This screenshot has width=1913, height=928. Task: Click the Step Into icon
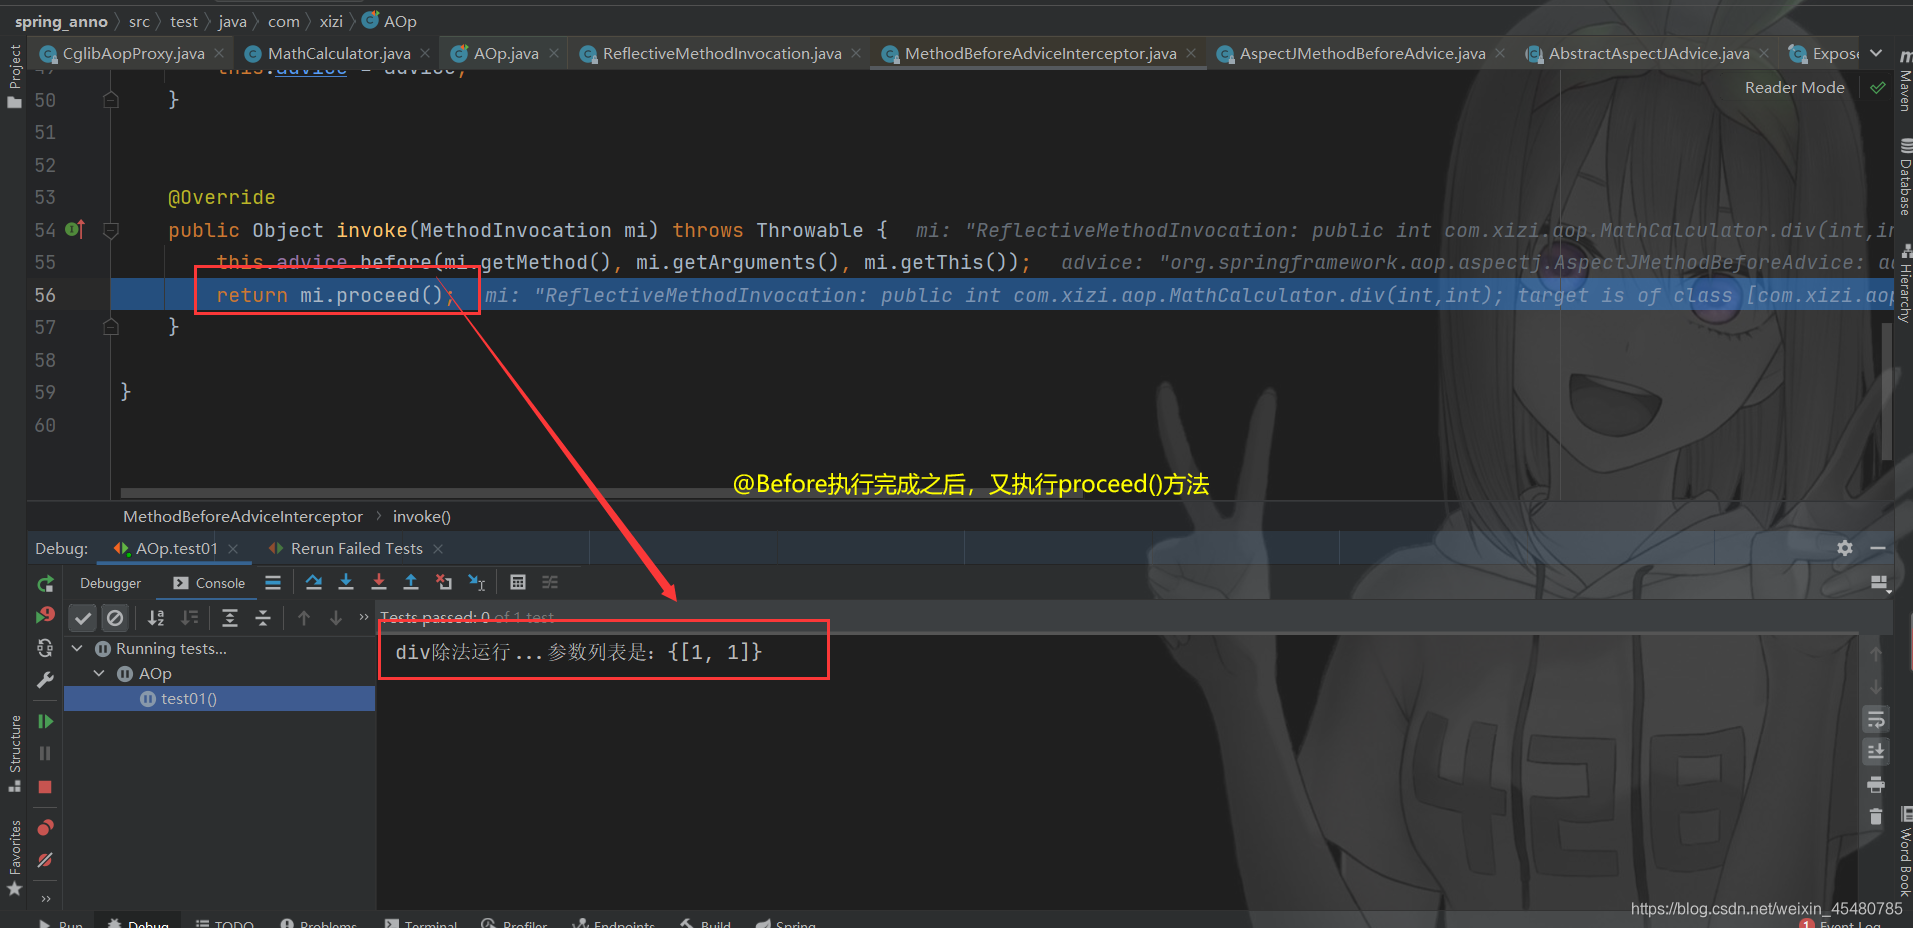click(346, 582)
